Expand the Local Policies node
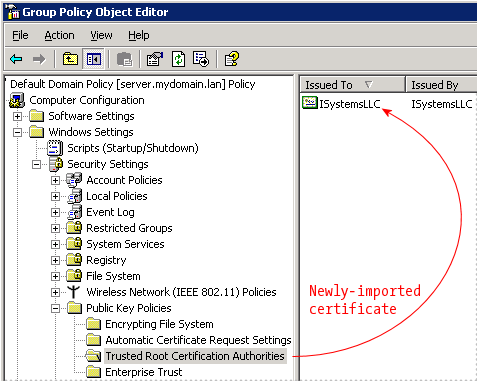 tap(55, 196)
